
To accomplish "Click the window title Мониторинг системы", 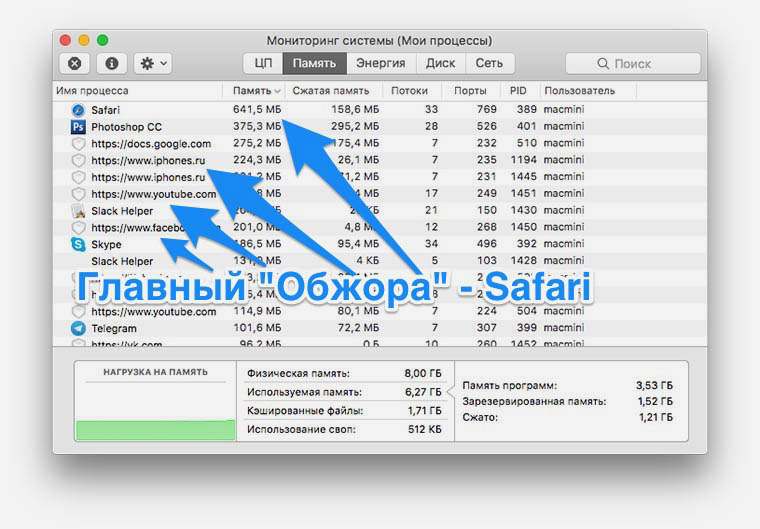I will [x=380, y=41].
